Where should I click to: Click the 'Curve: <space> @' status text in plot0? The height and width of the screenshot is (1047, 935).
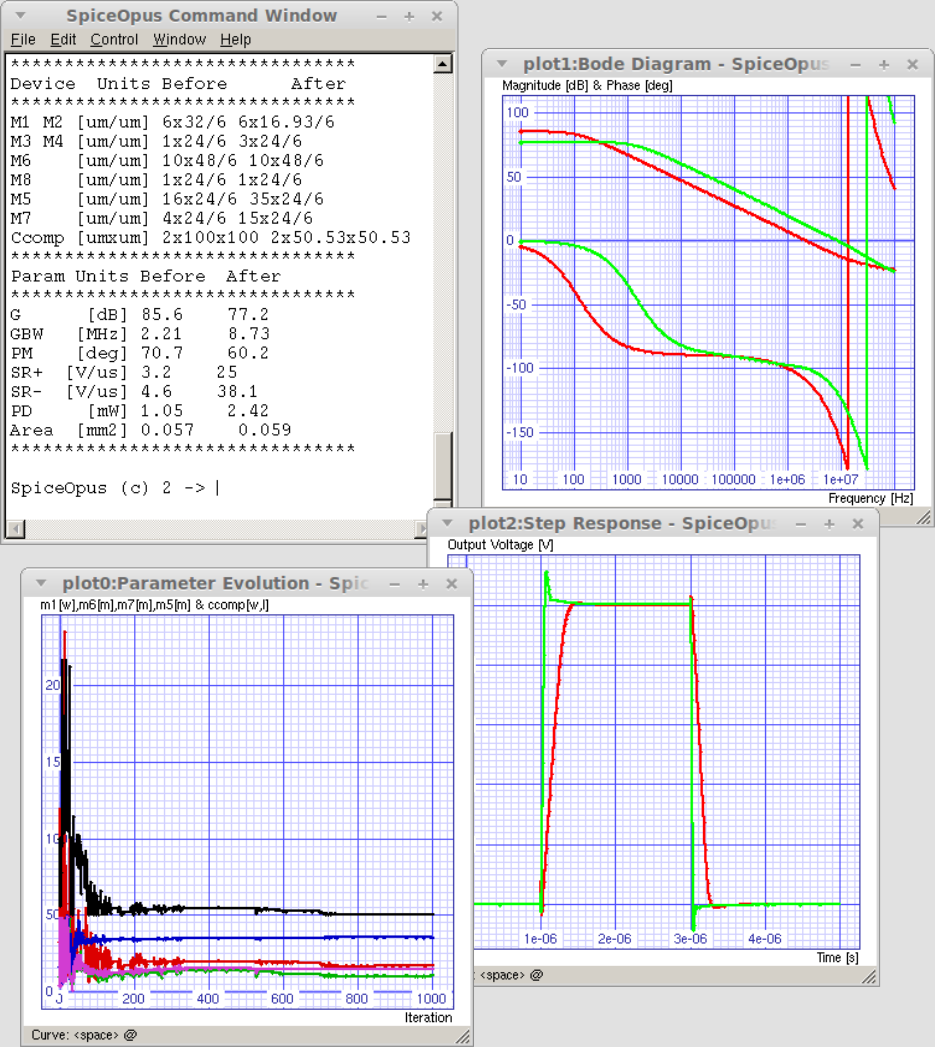click(84, 1035)
